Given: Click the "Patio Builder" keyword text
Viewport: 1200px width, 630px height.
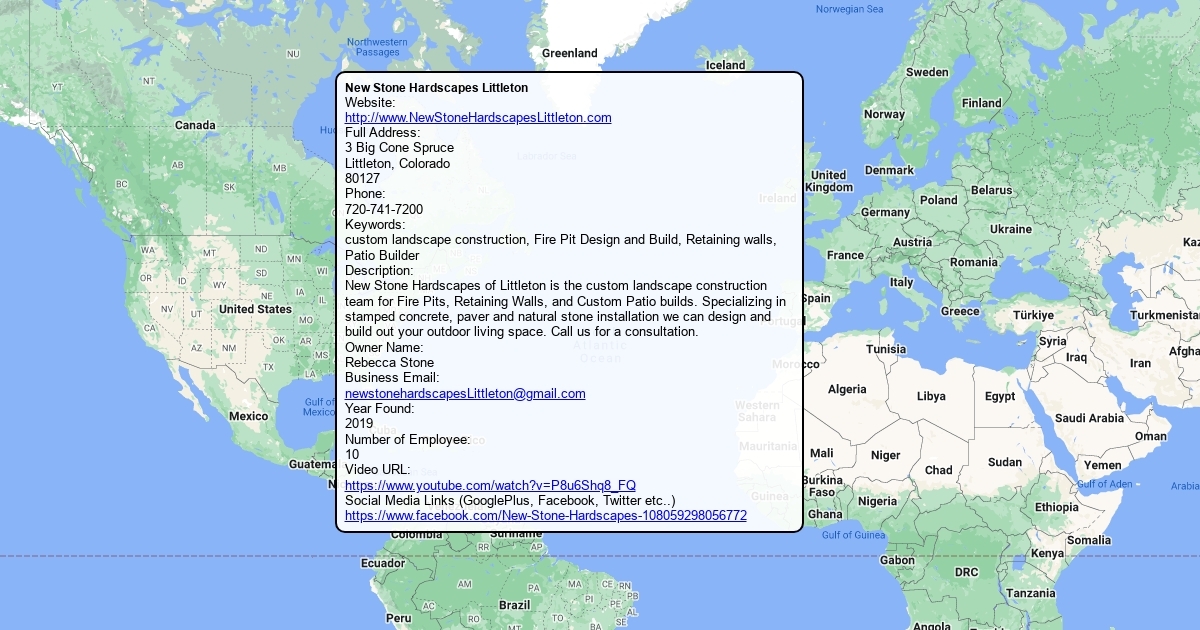Looking at the screenshot, I should coord(382,255).
